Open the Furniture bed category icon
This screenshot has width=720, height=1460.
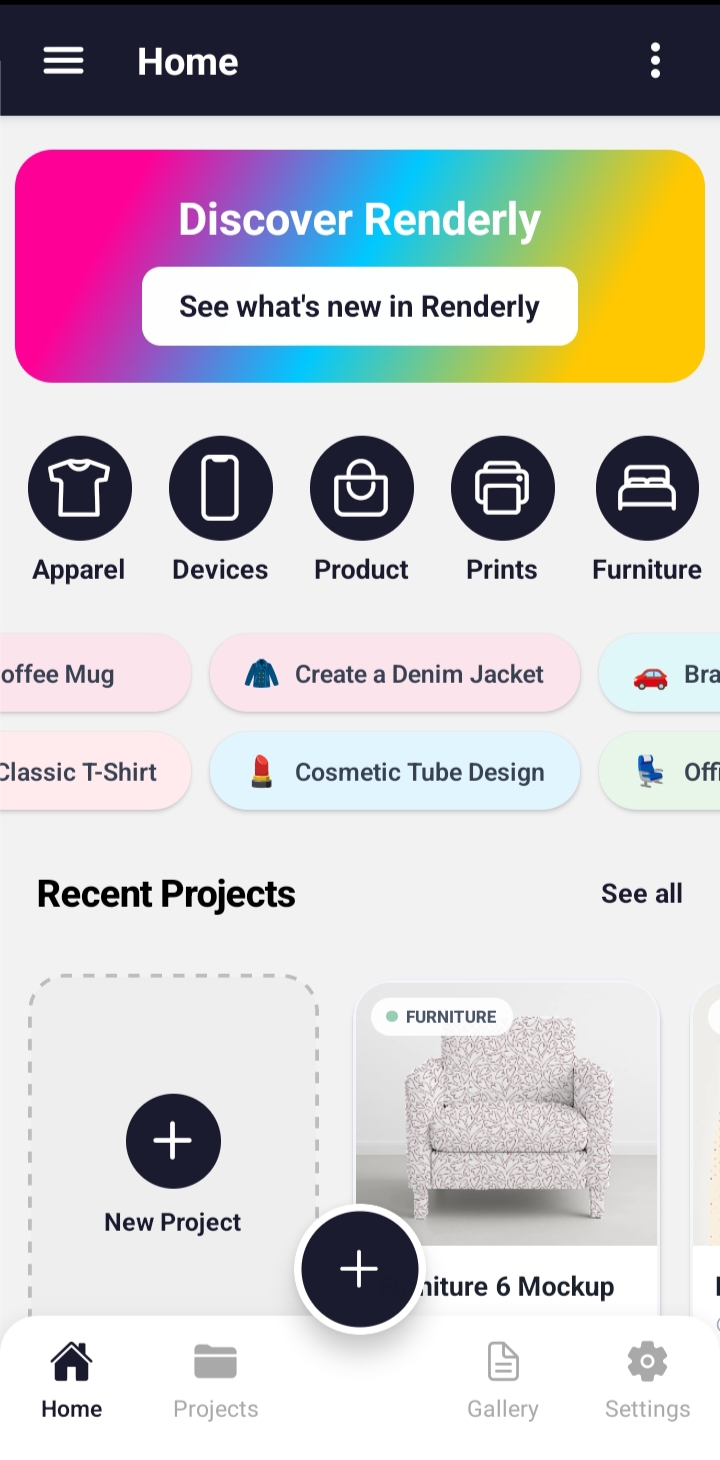coord(647,488)
